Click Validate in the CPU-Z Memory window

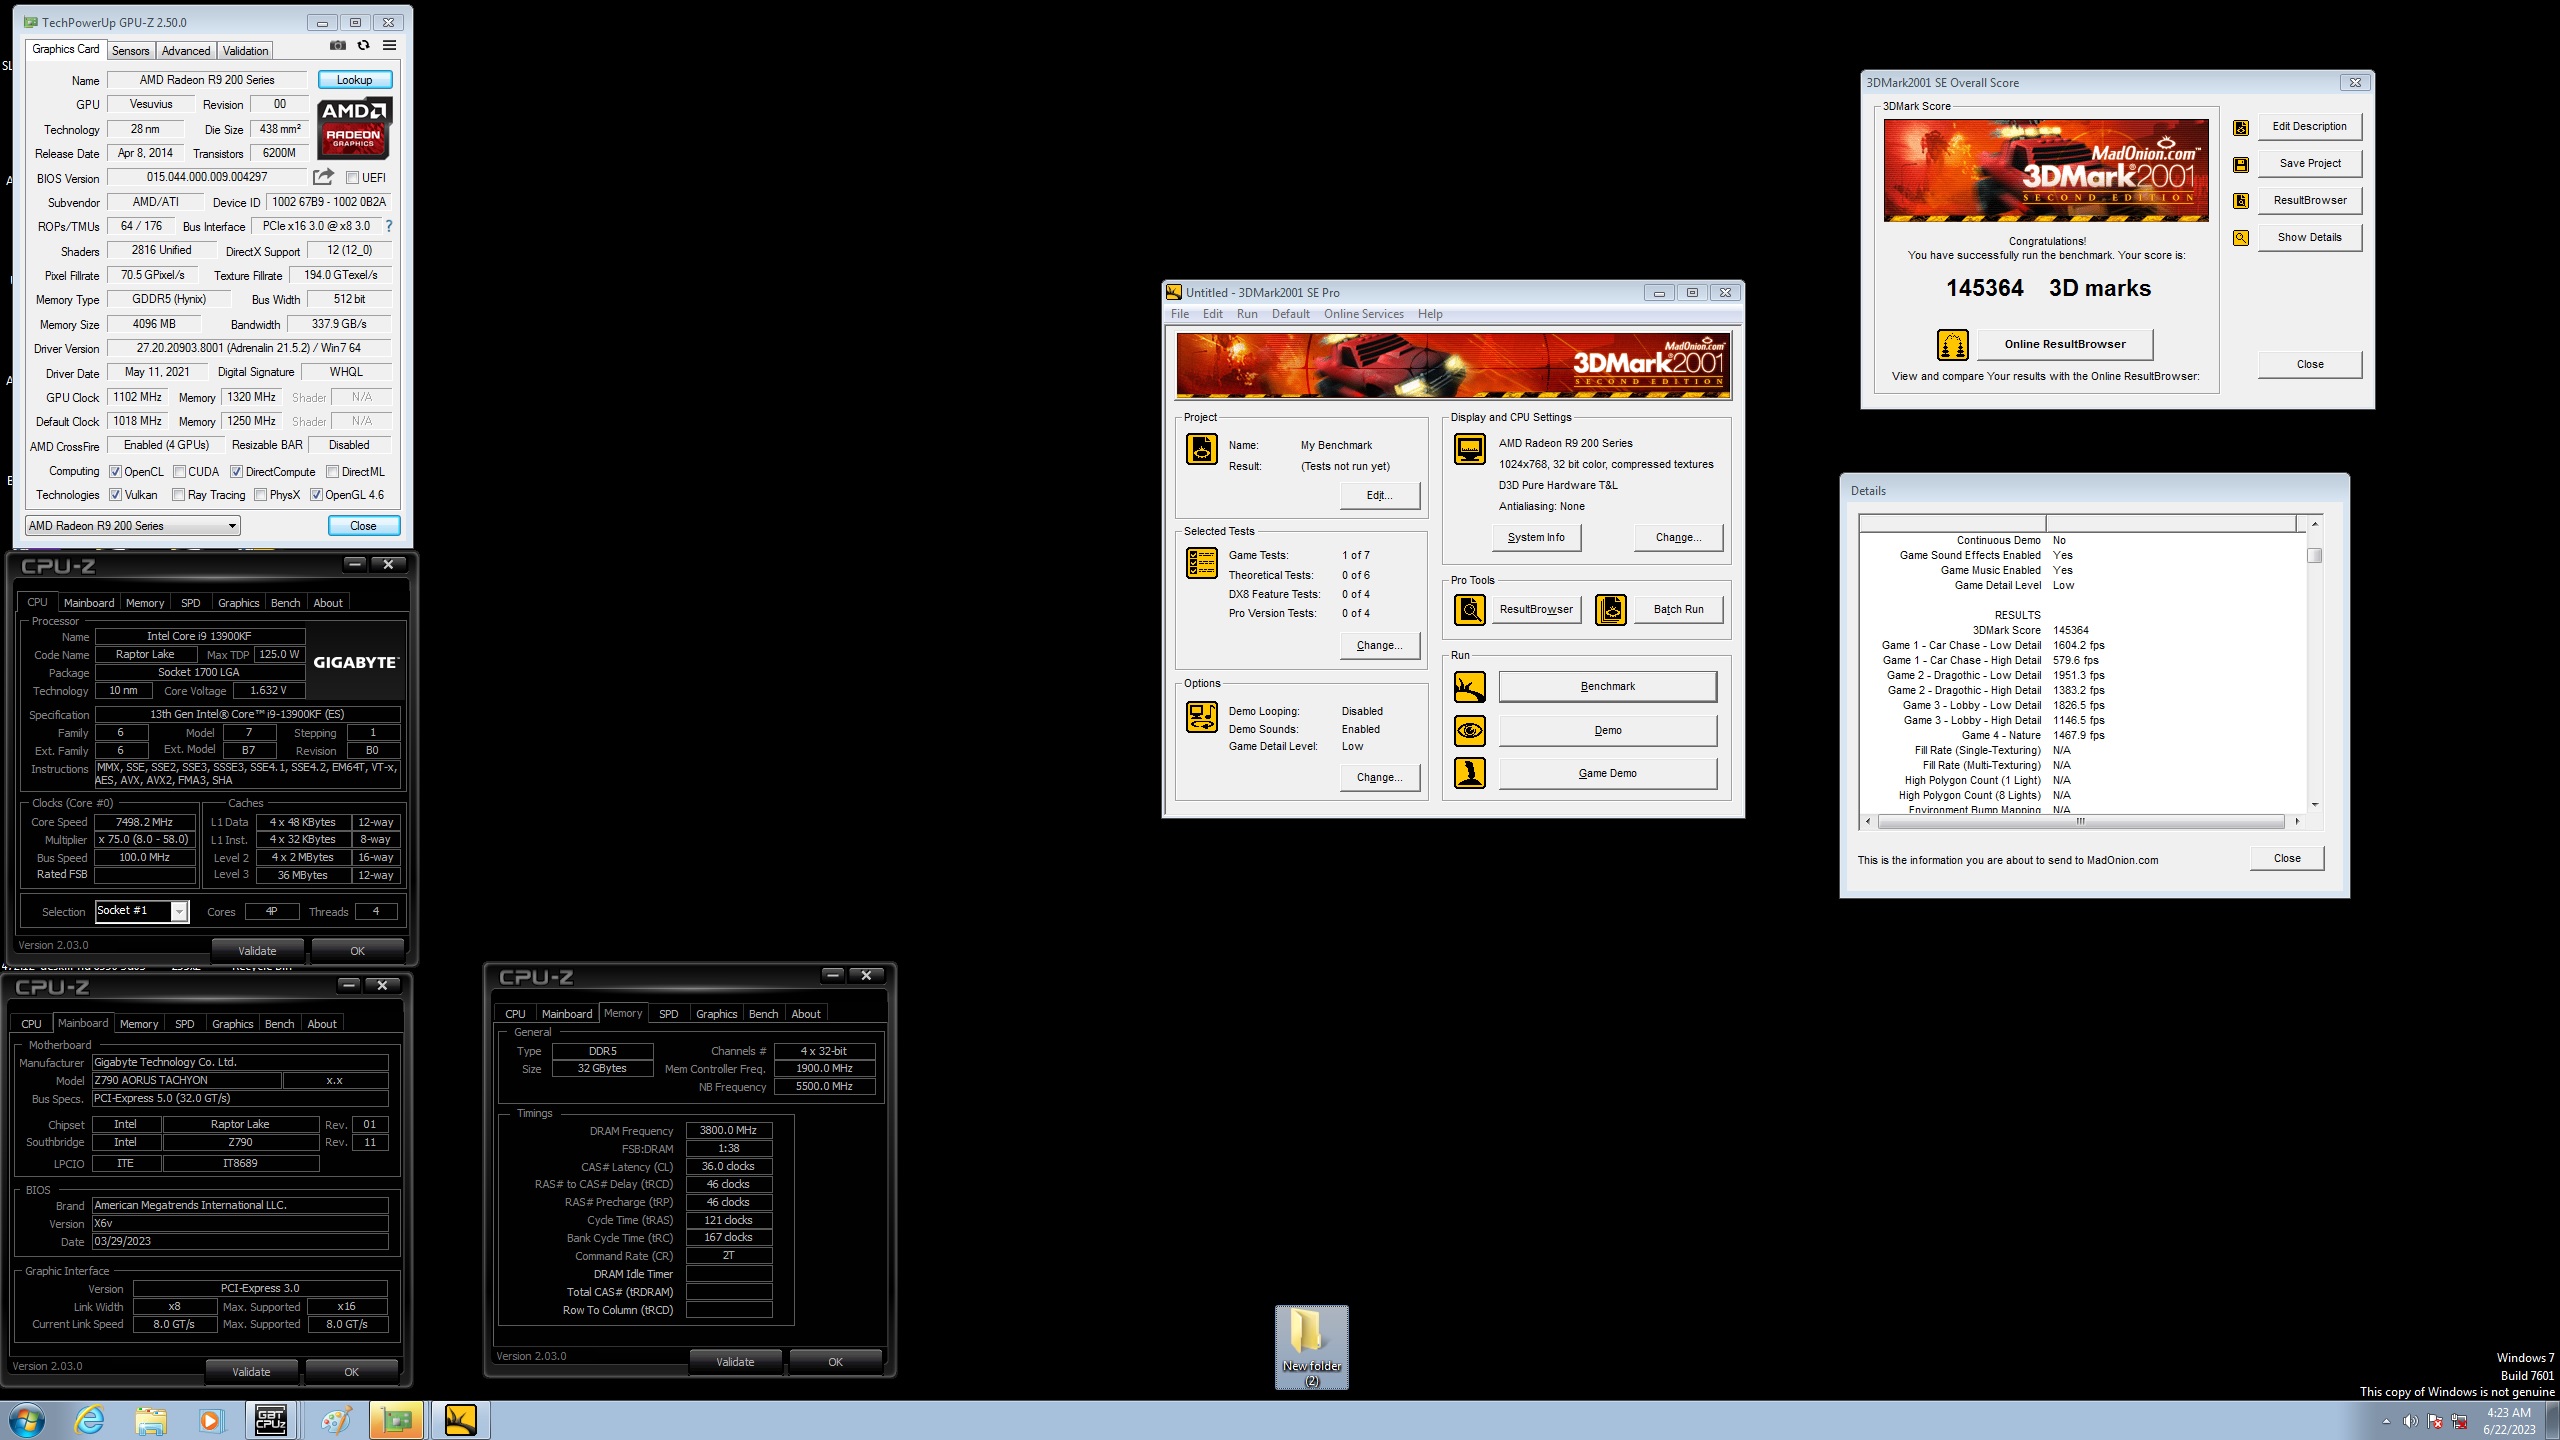click(735, 1362)
